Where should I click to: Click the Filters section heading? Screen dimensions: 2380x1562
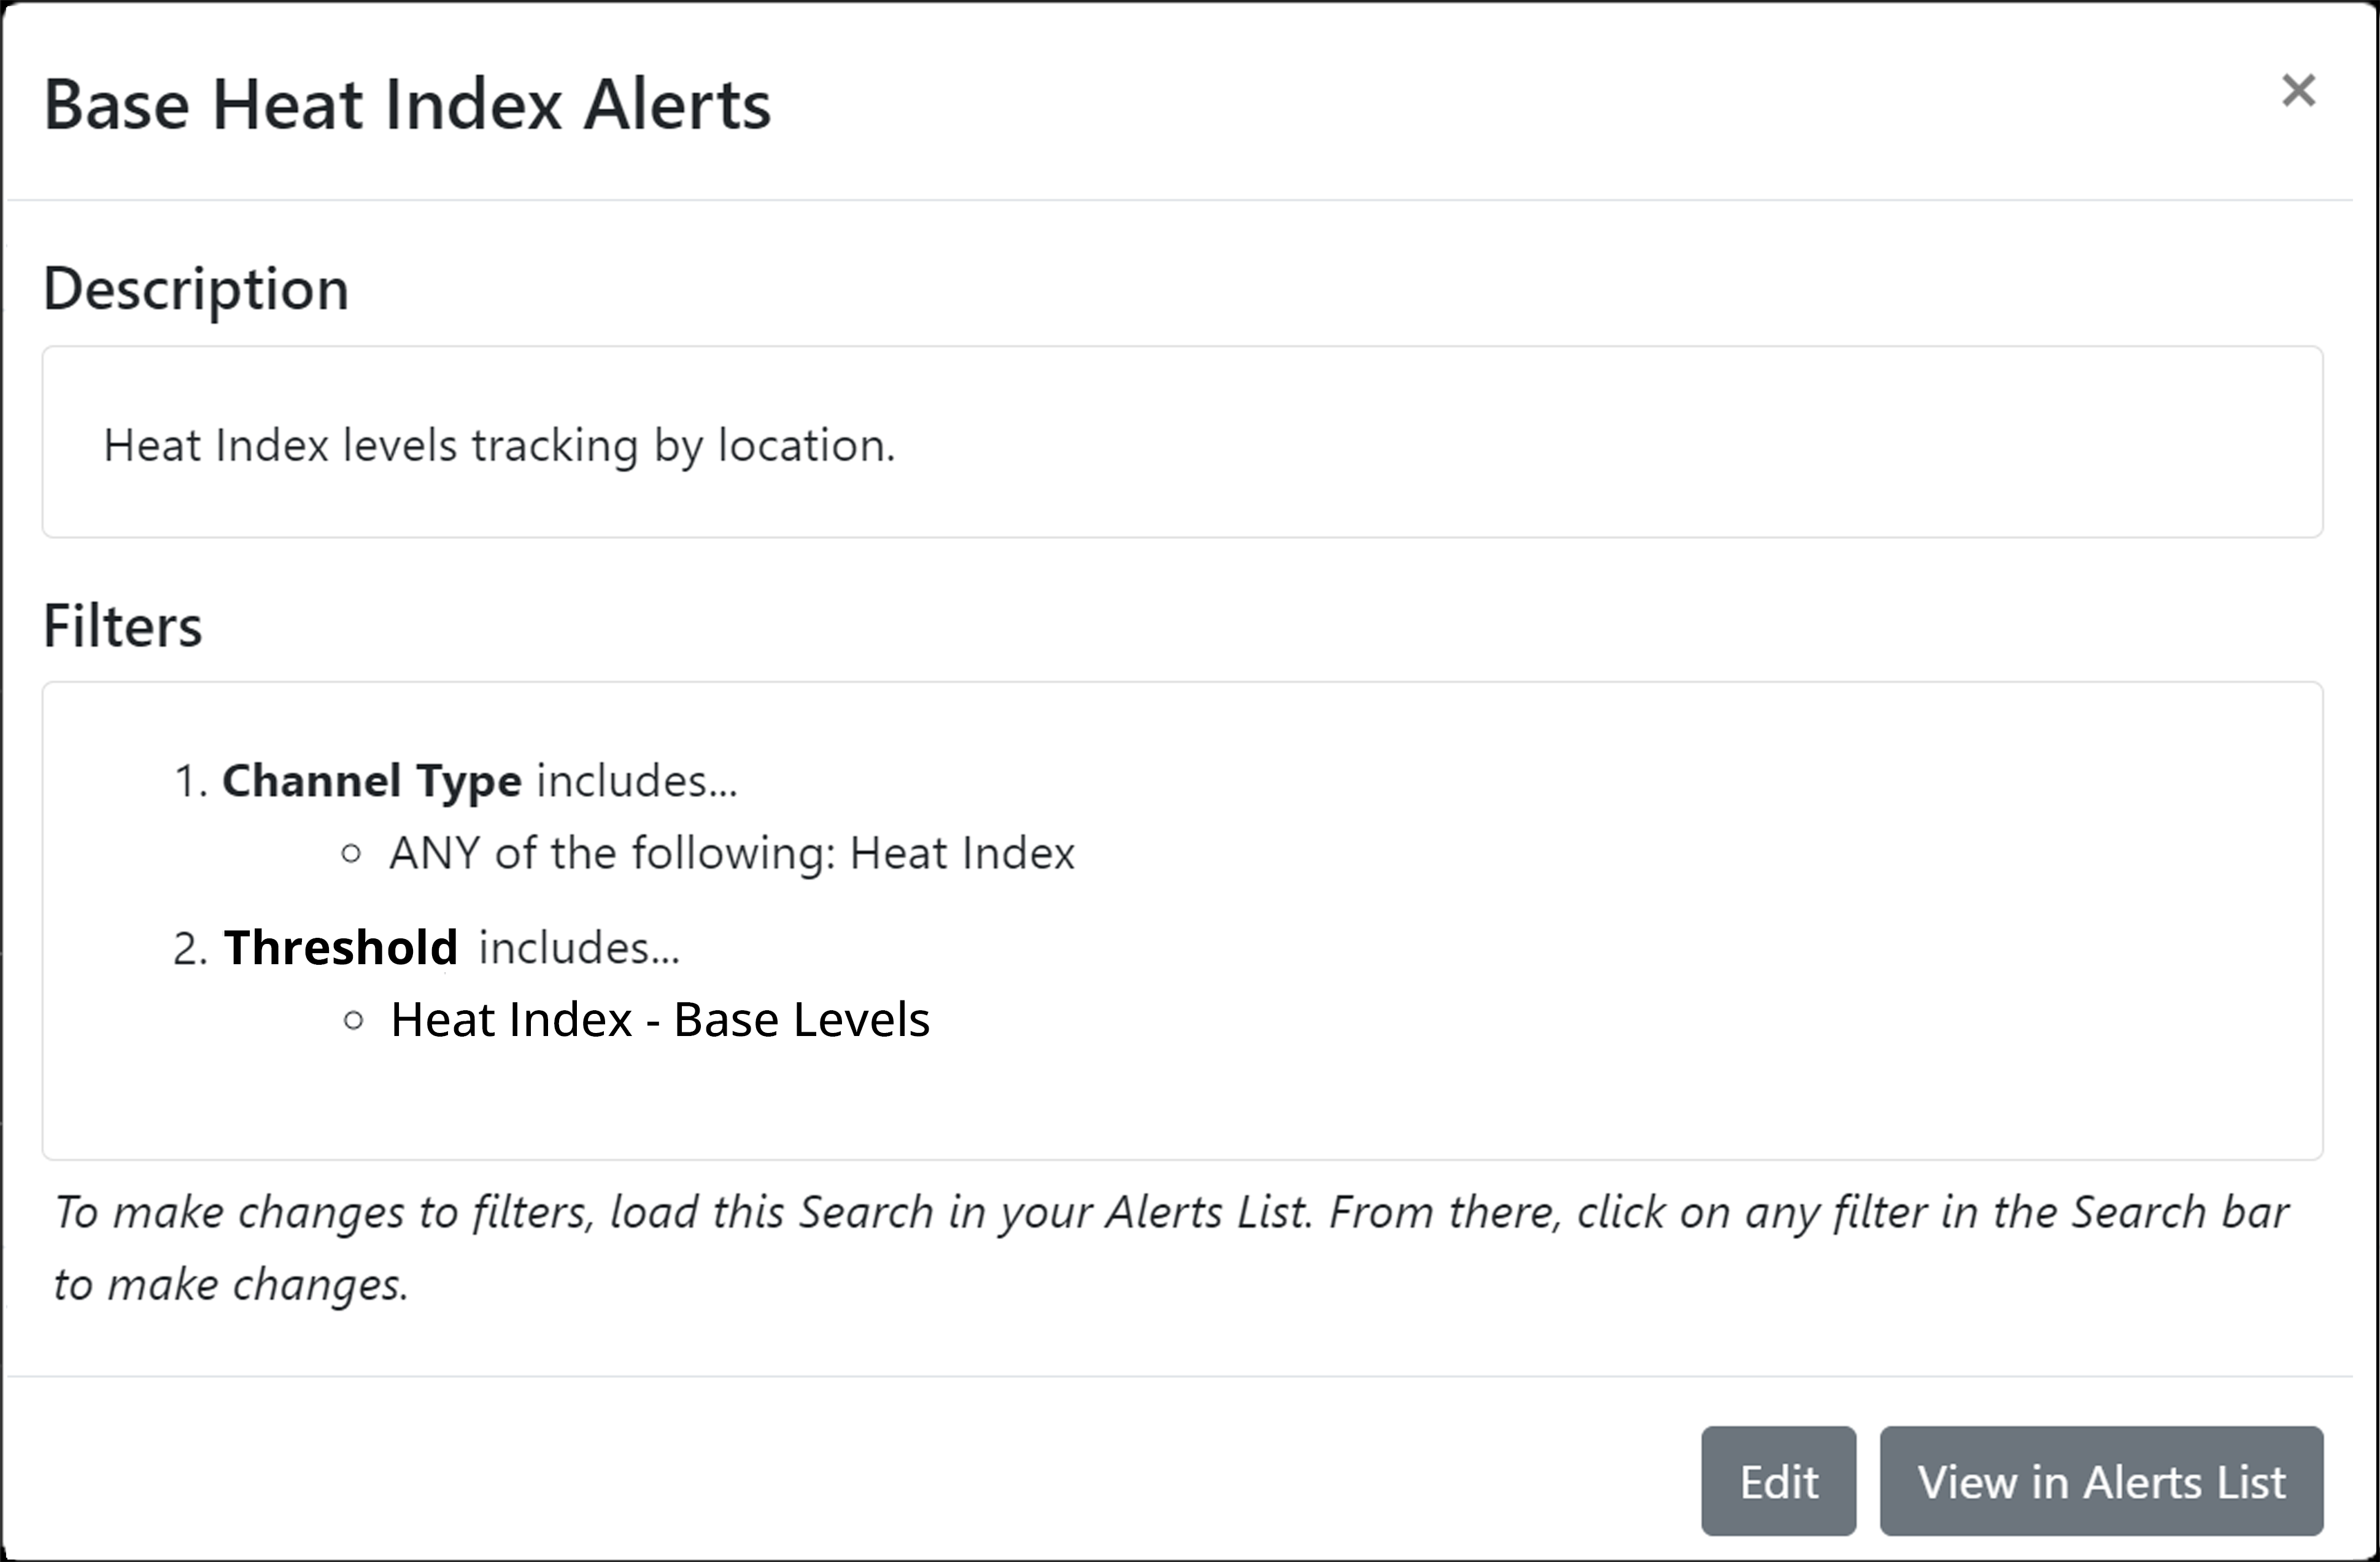122,626
